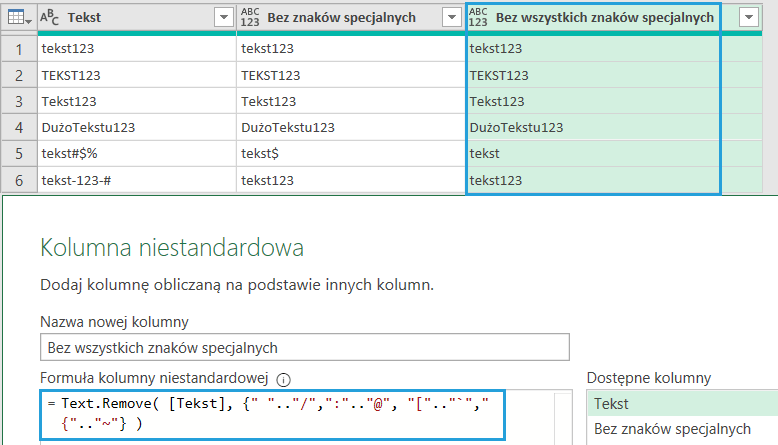Image resolution: width=778 pixels, height=445 pixels.
Task: Select the tekst$ cell in row 5
Action: 350,154
